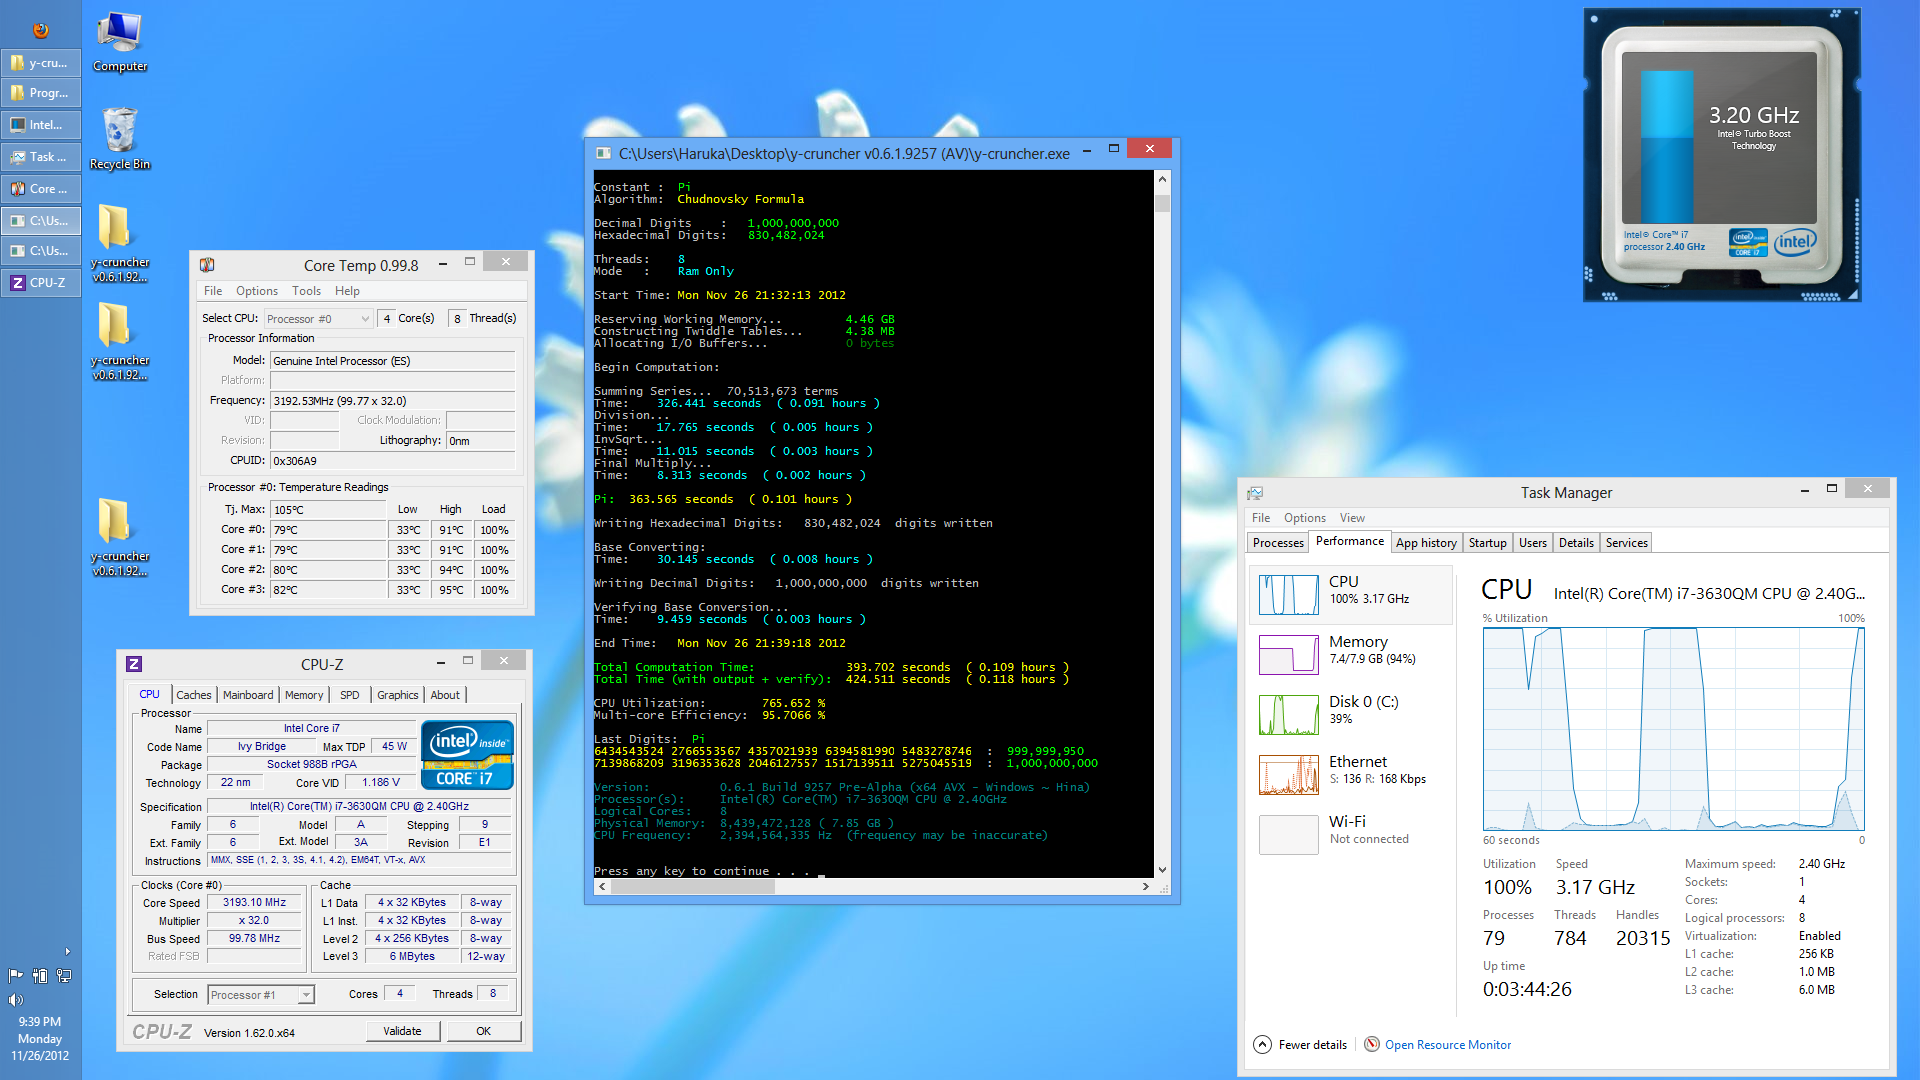The width and height of the screenshot is (1920, 1080).
Task: Click the Intel Turbo Boost gadget gauge
Action: pyautogui.click(x=1665, y=145)
